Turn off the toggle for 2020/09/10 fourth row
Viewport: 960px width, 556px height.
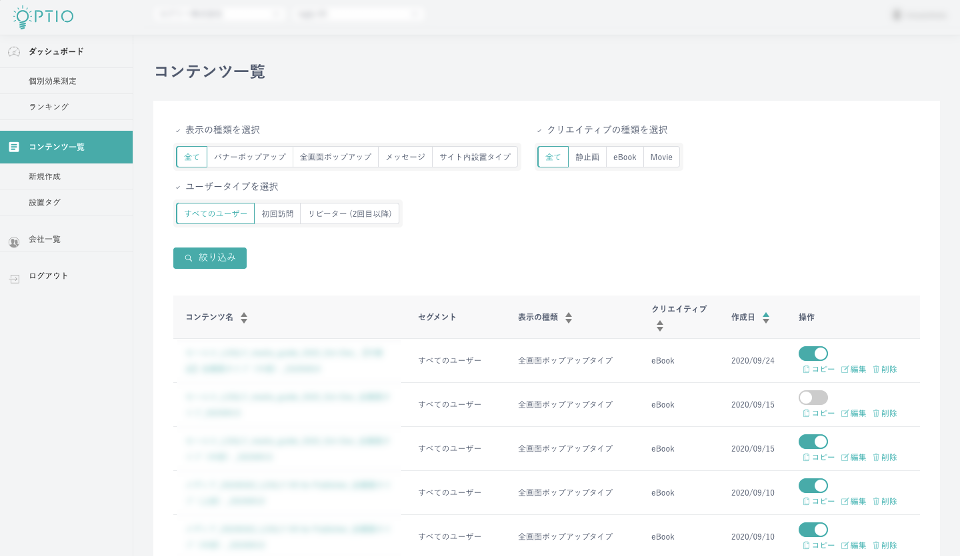pos(813,485)
